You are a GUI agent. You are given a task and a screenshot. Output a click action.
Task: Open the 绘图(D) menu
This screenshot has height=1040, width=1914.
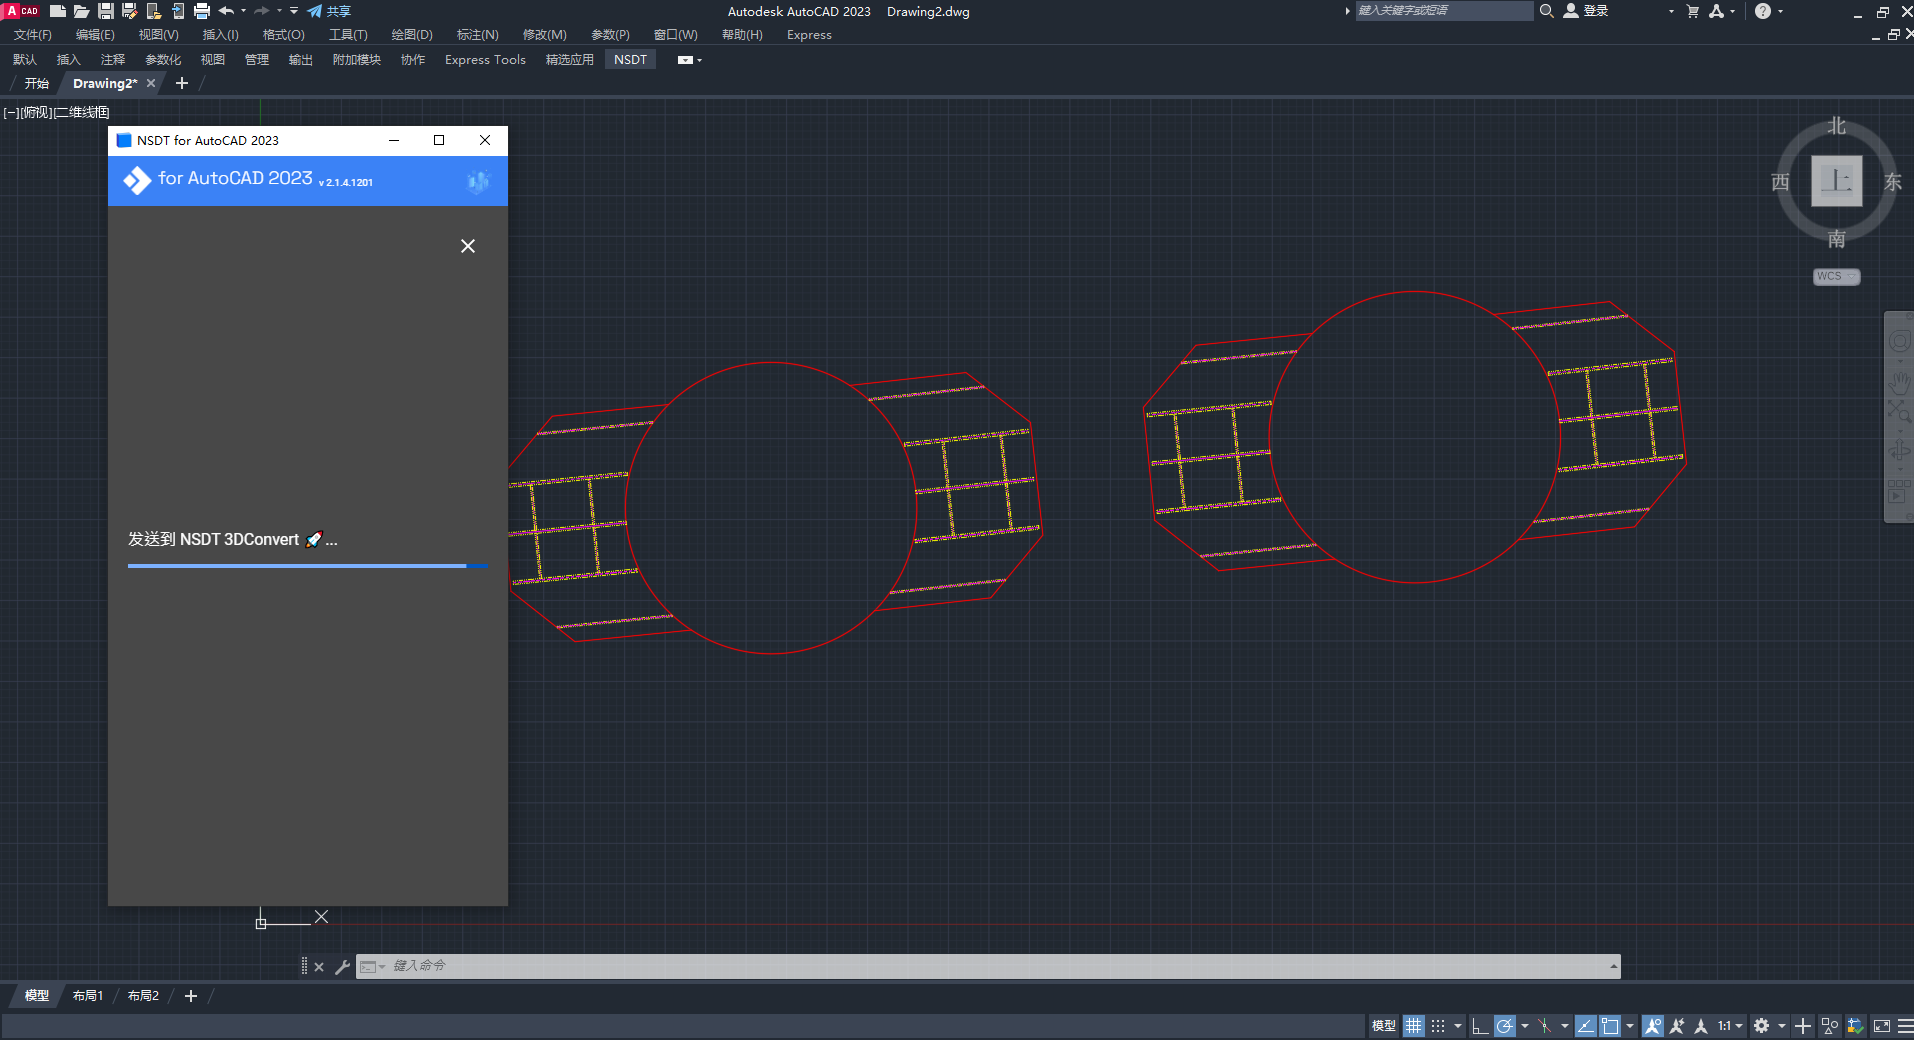(412, 34)
